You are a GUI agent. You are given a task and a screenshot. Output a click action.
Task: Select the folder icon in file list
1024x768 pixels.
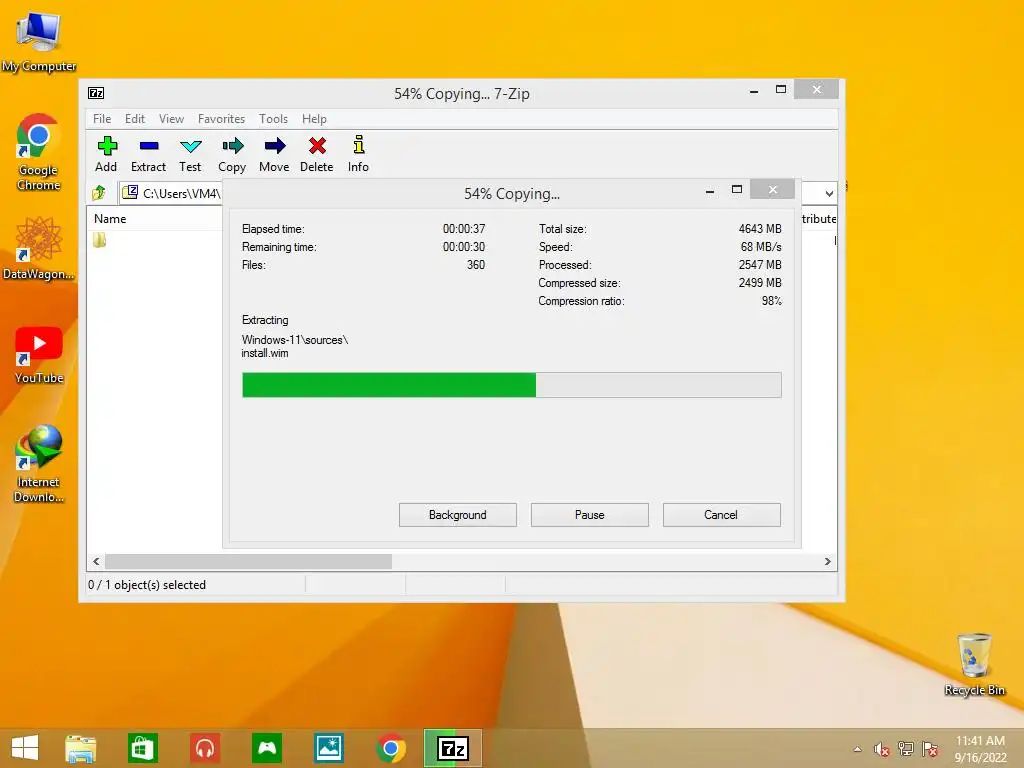point(99,240)
